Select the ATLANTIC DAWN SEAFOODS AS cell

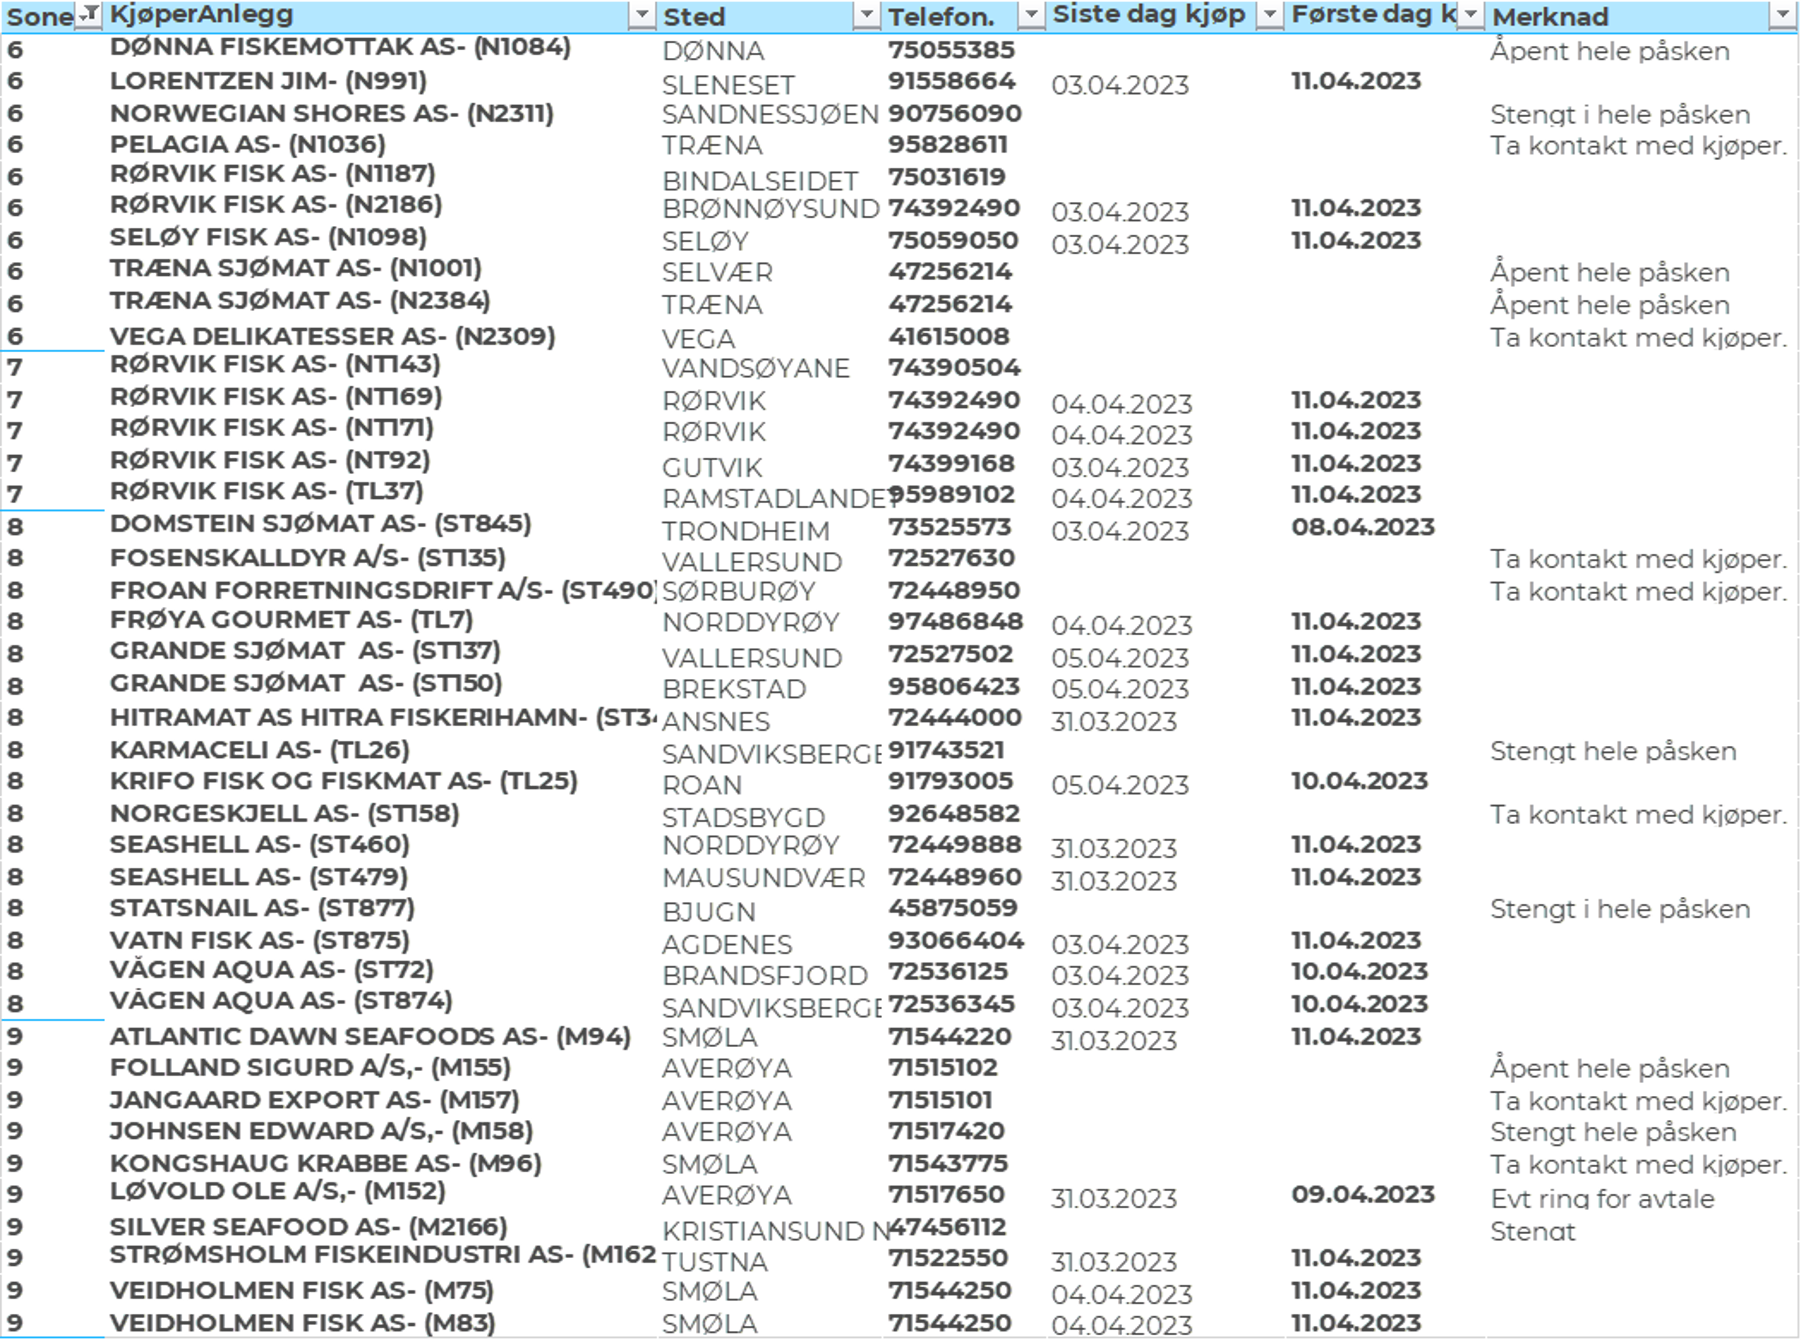pyautogui.click(x=370, y=1037)
